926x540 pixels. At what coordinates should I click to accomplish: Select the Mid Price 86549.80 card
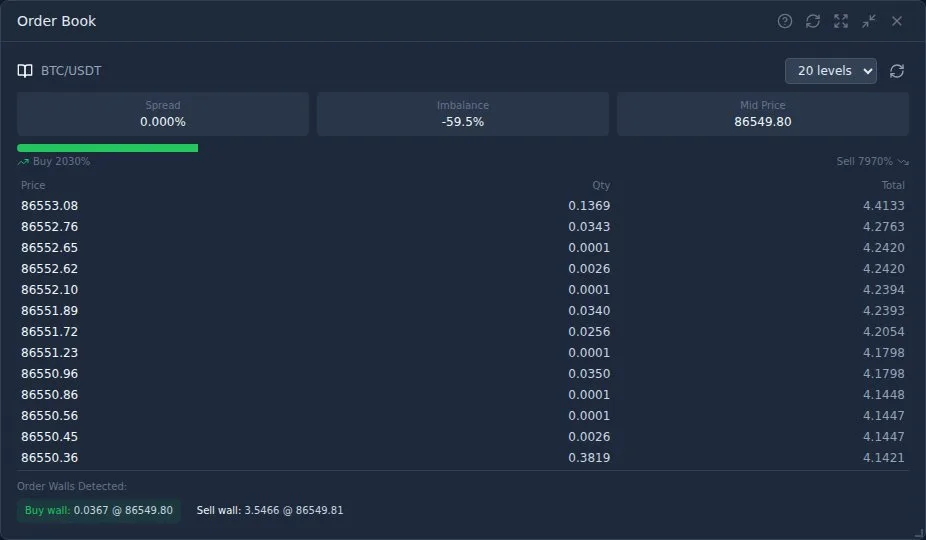(763, 113)
